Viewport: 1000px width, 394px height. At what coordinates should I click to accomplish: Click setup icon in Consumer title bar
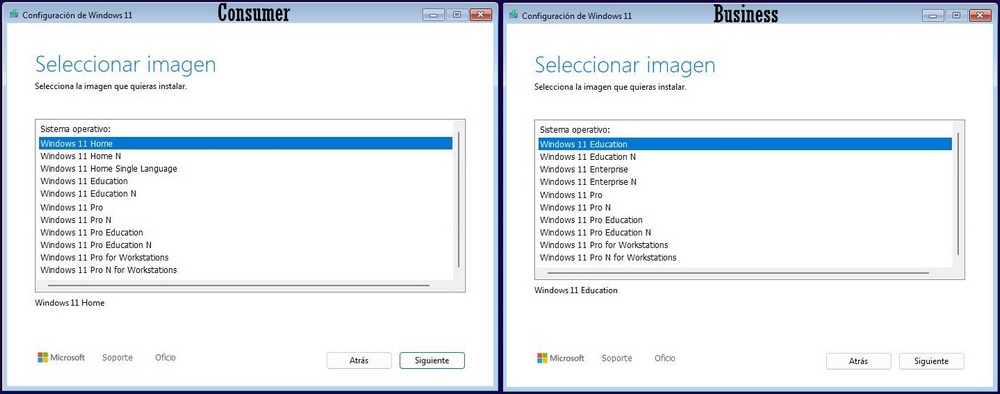(14, 14)
